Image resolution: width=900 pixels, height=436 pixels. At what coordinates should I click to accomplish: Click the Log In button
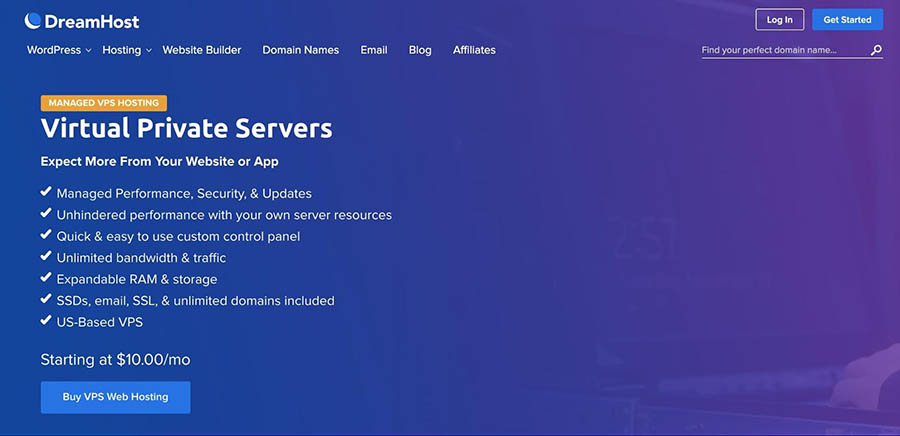coord(779,20)
